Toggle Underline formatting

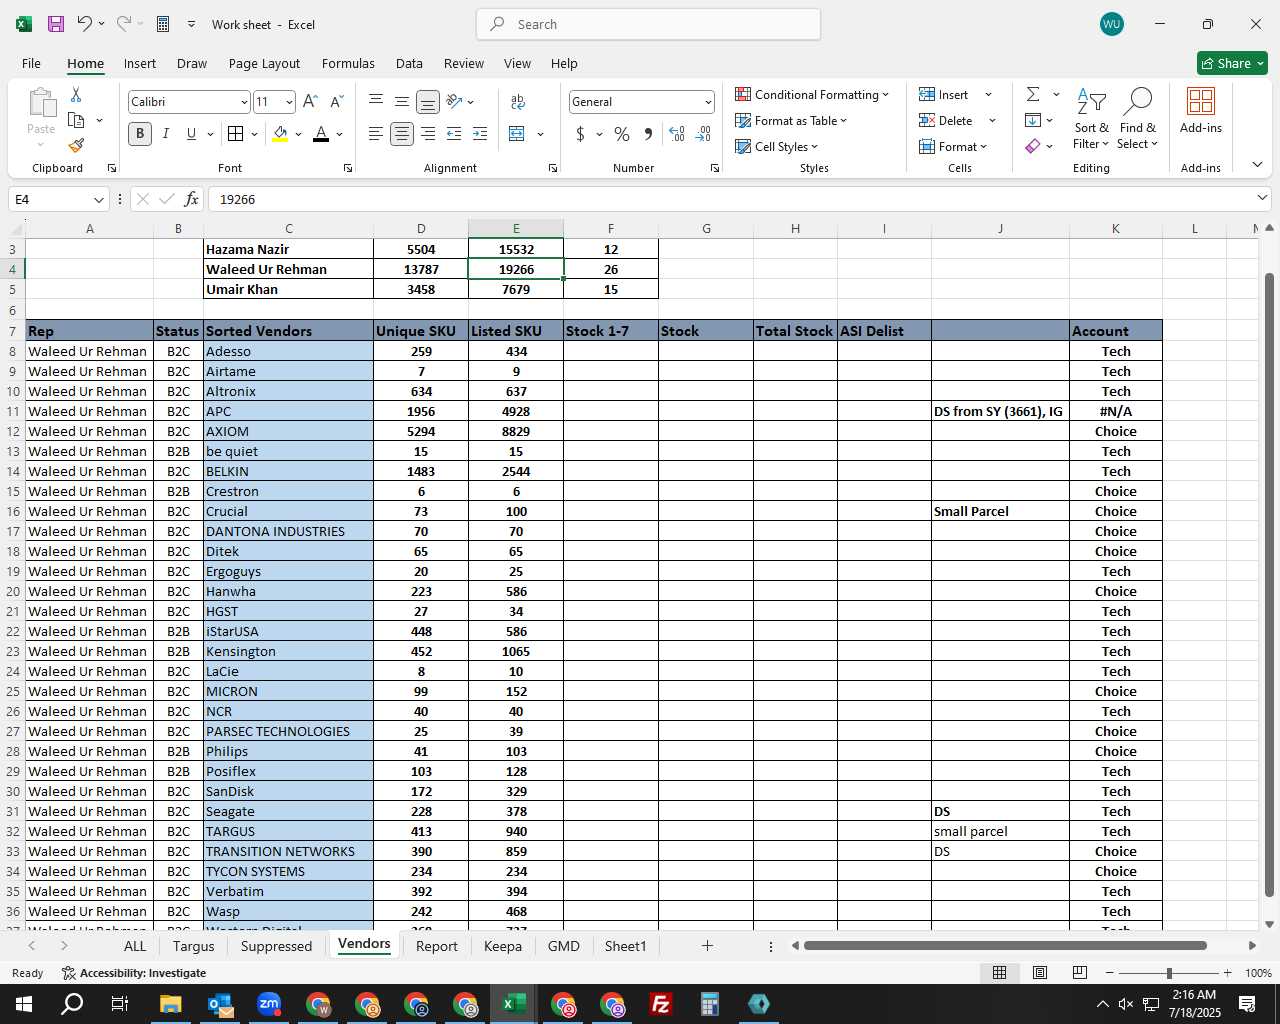click(x=191, y=133)
